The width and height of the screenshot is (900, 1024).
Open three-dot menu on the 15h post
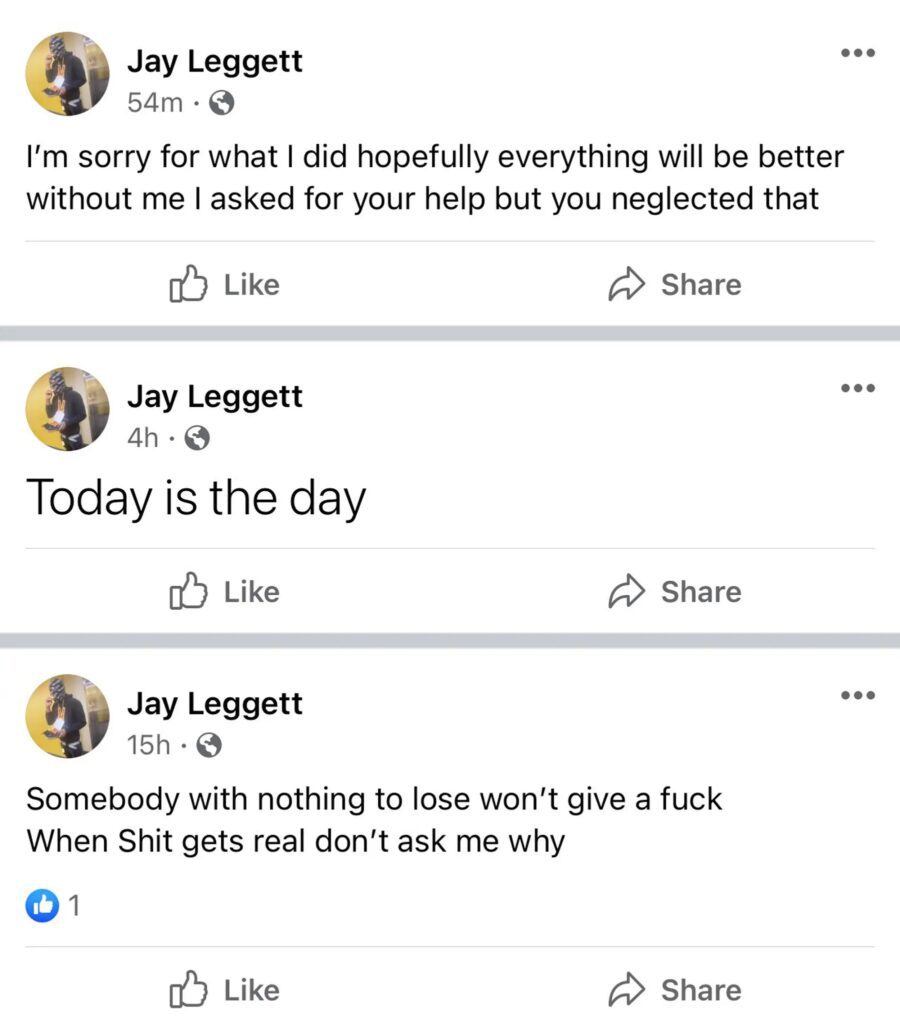coord(857,694)
